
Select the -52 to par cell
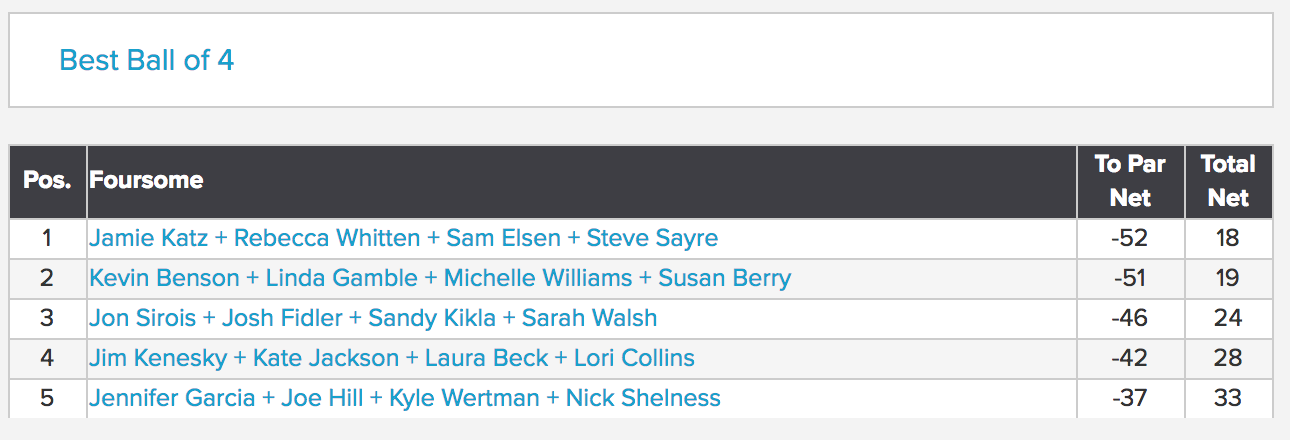pos(1130,238)
